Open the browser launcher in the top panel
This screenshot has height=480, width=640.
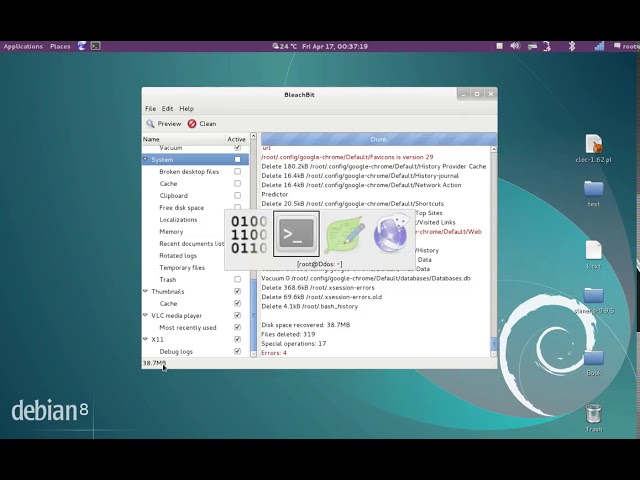(x=82, y=46)
